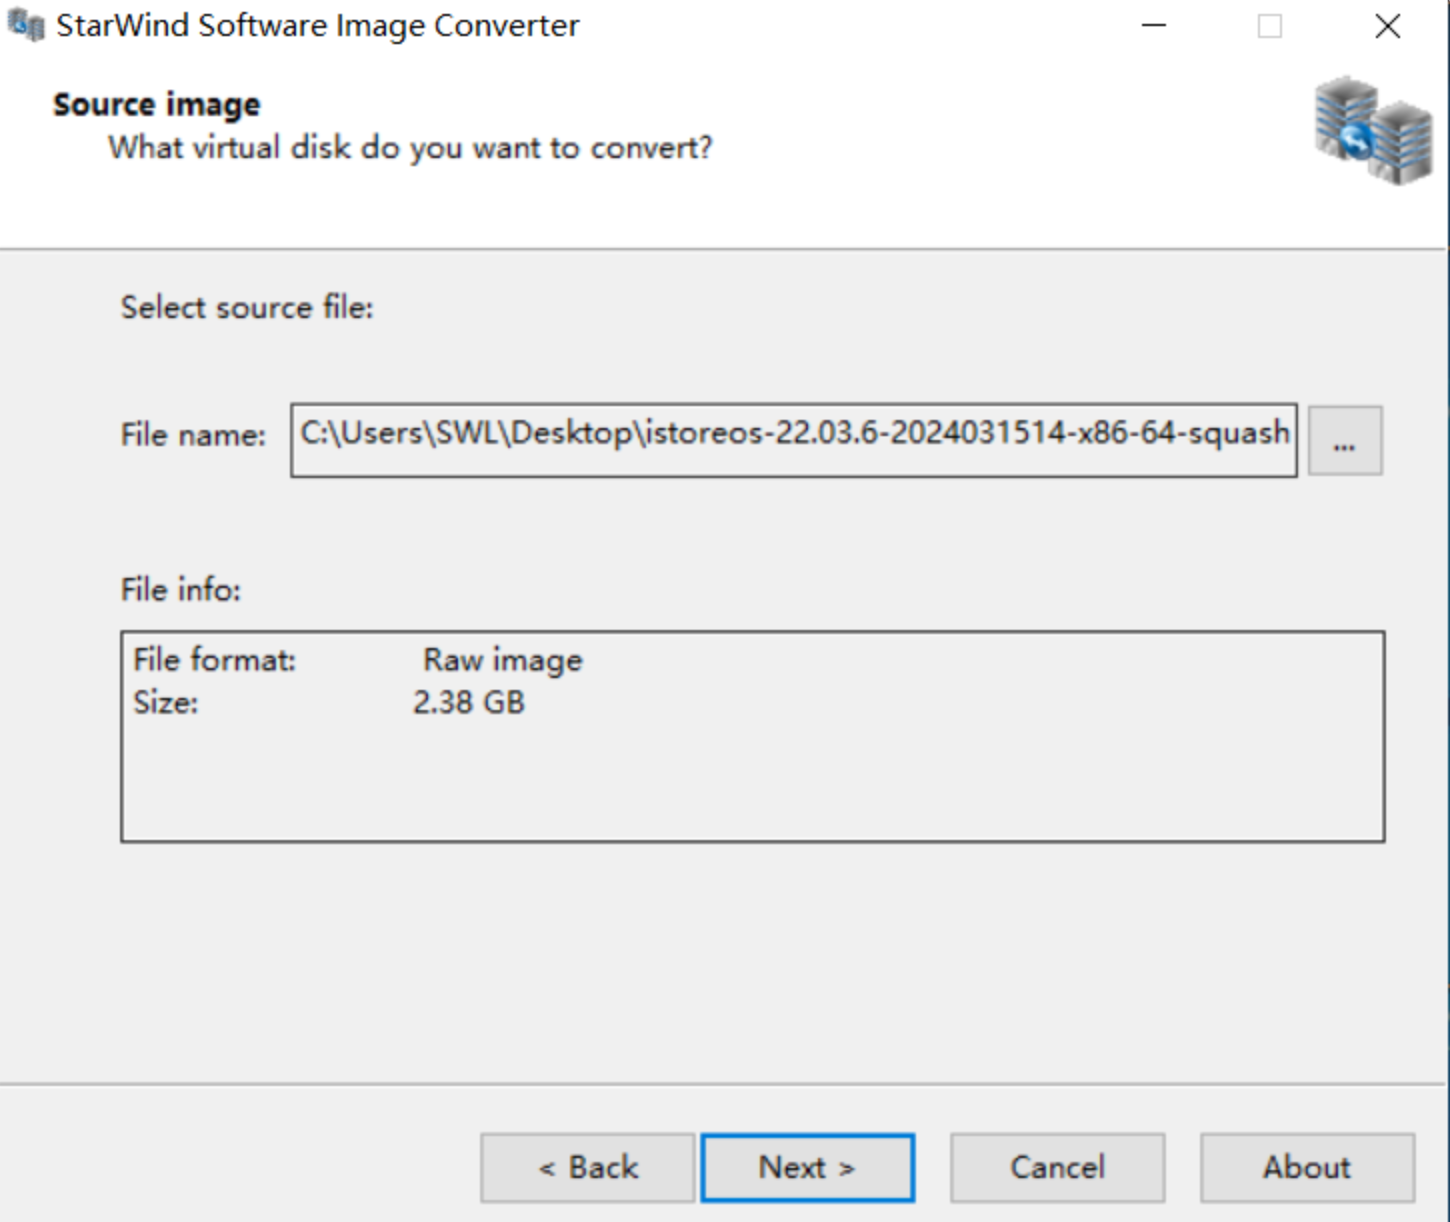Click the 'Select source file:' label
This screenshot has width=1450, height=1222.
[246, 307]
